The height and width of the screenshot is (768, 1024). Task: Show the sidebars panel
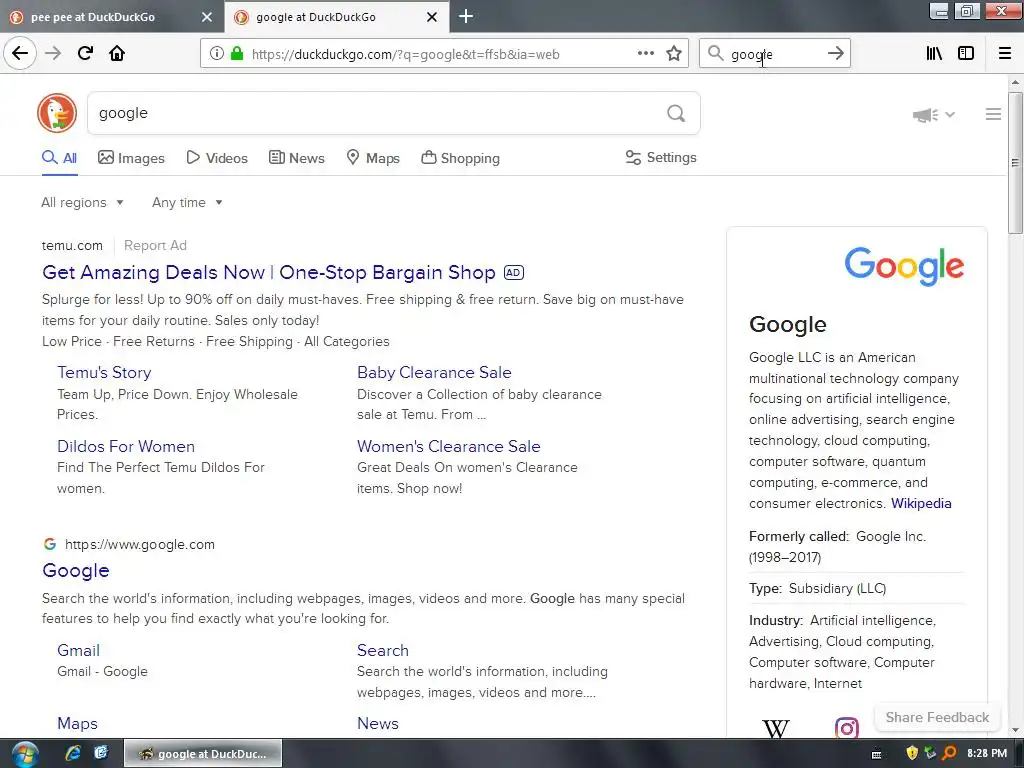pos(966,54)
